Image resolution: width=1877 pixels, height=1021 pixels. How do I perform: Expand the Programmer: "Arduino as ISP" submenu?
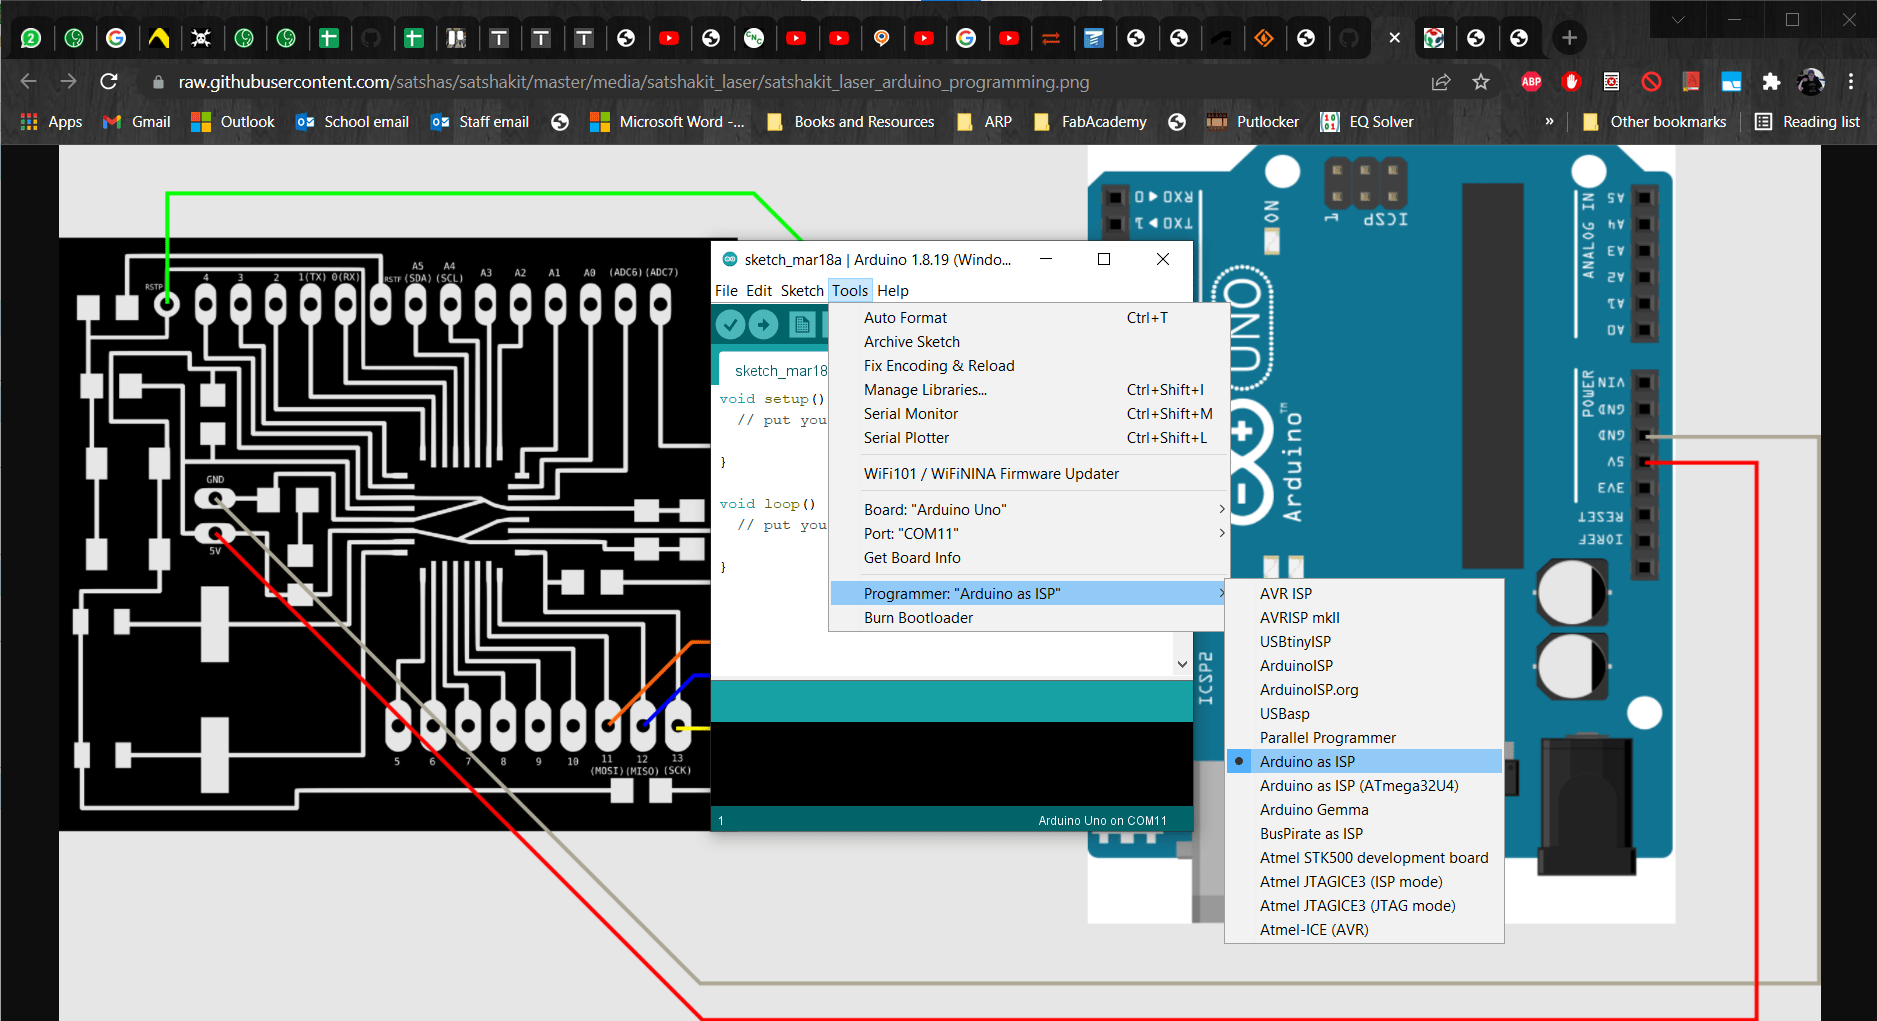click(1029, 593)
